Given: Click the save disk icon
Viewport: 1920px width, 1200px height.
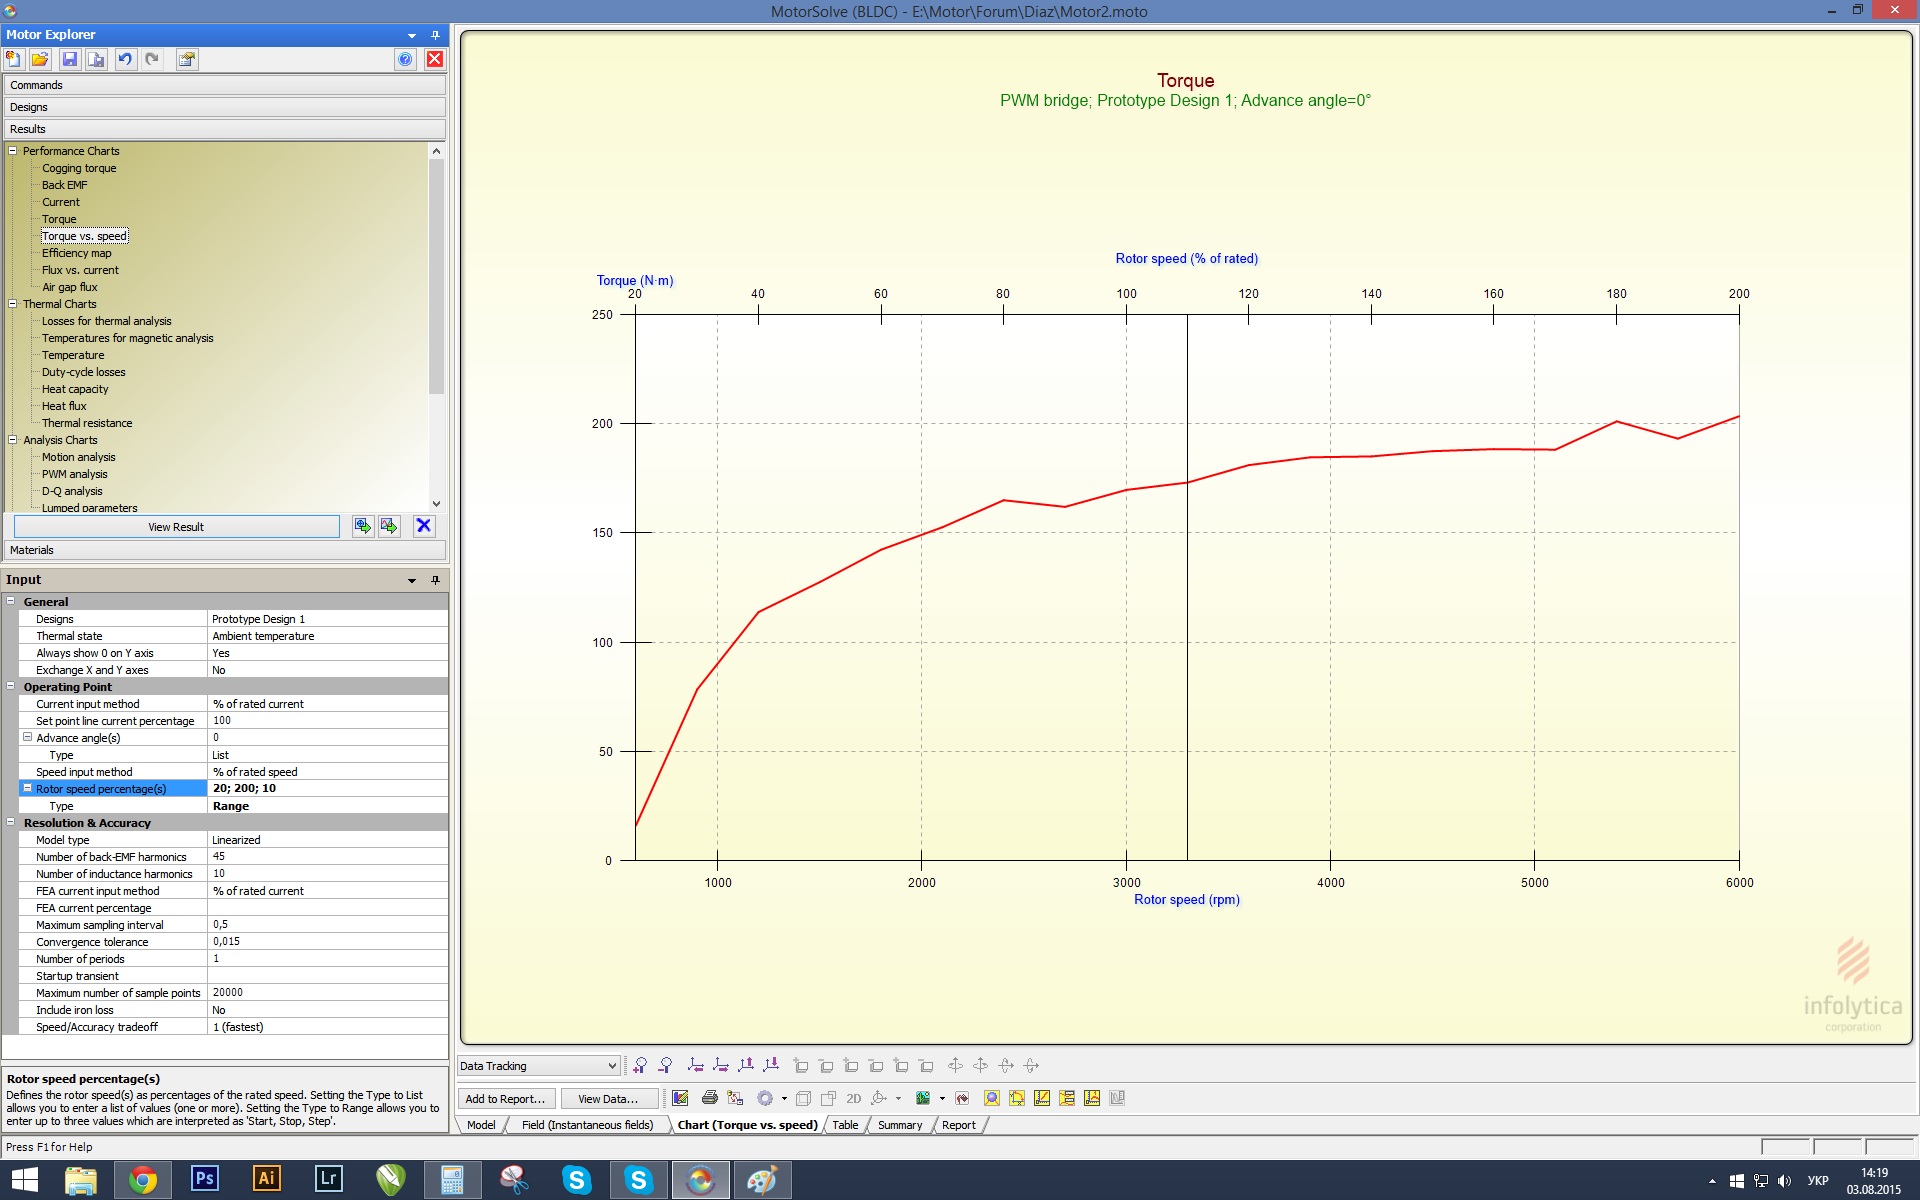Looking at the screenshot, I should click(x=70, y=60).
